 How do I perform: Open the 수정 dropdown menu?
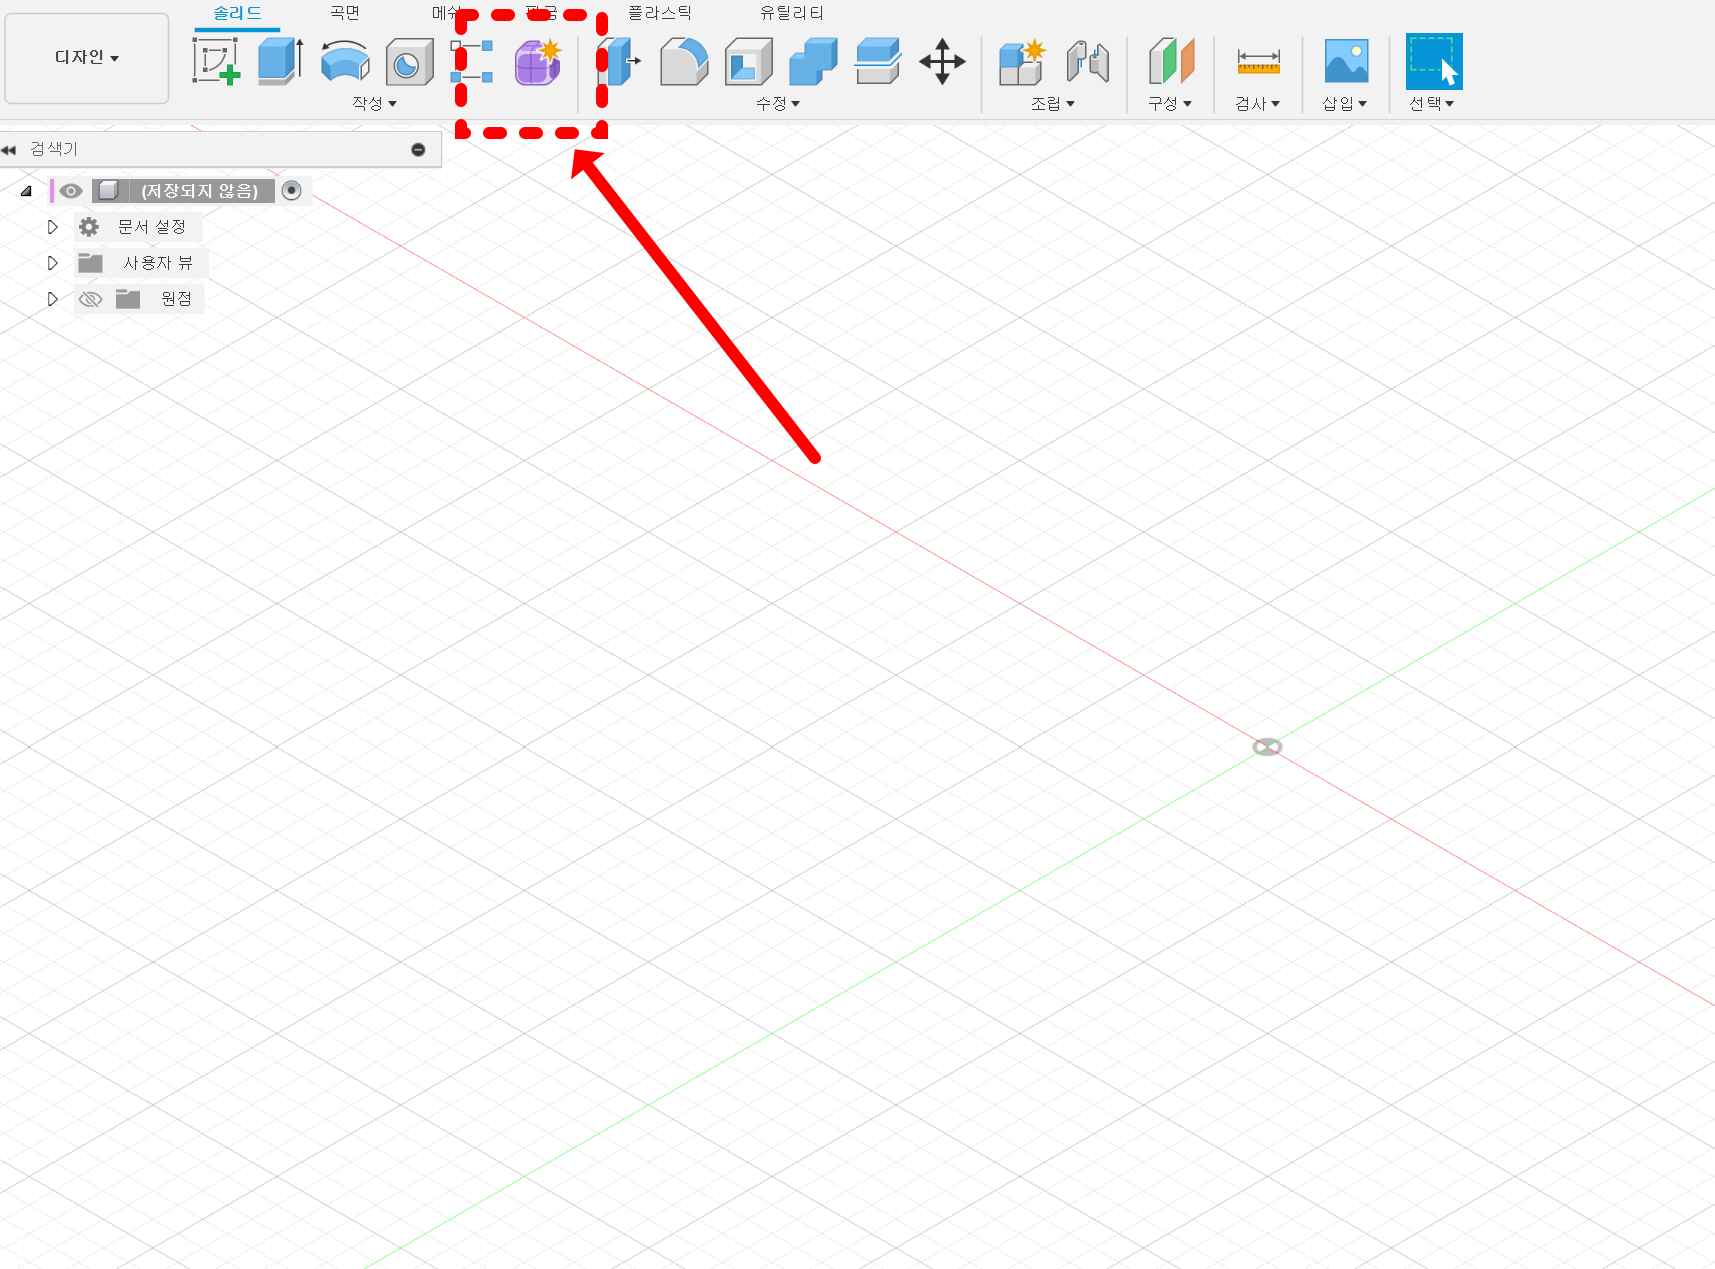pyautogui.click(x=778, y=103)
